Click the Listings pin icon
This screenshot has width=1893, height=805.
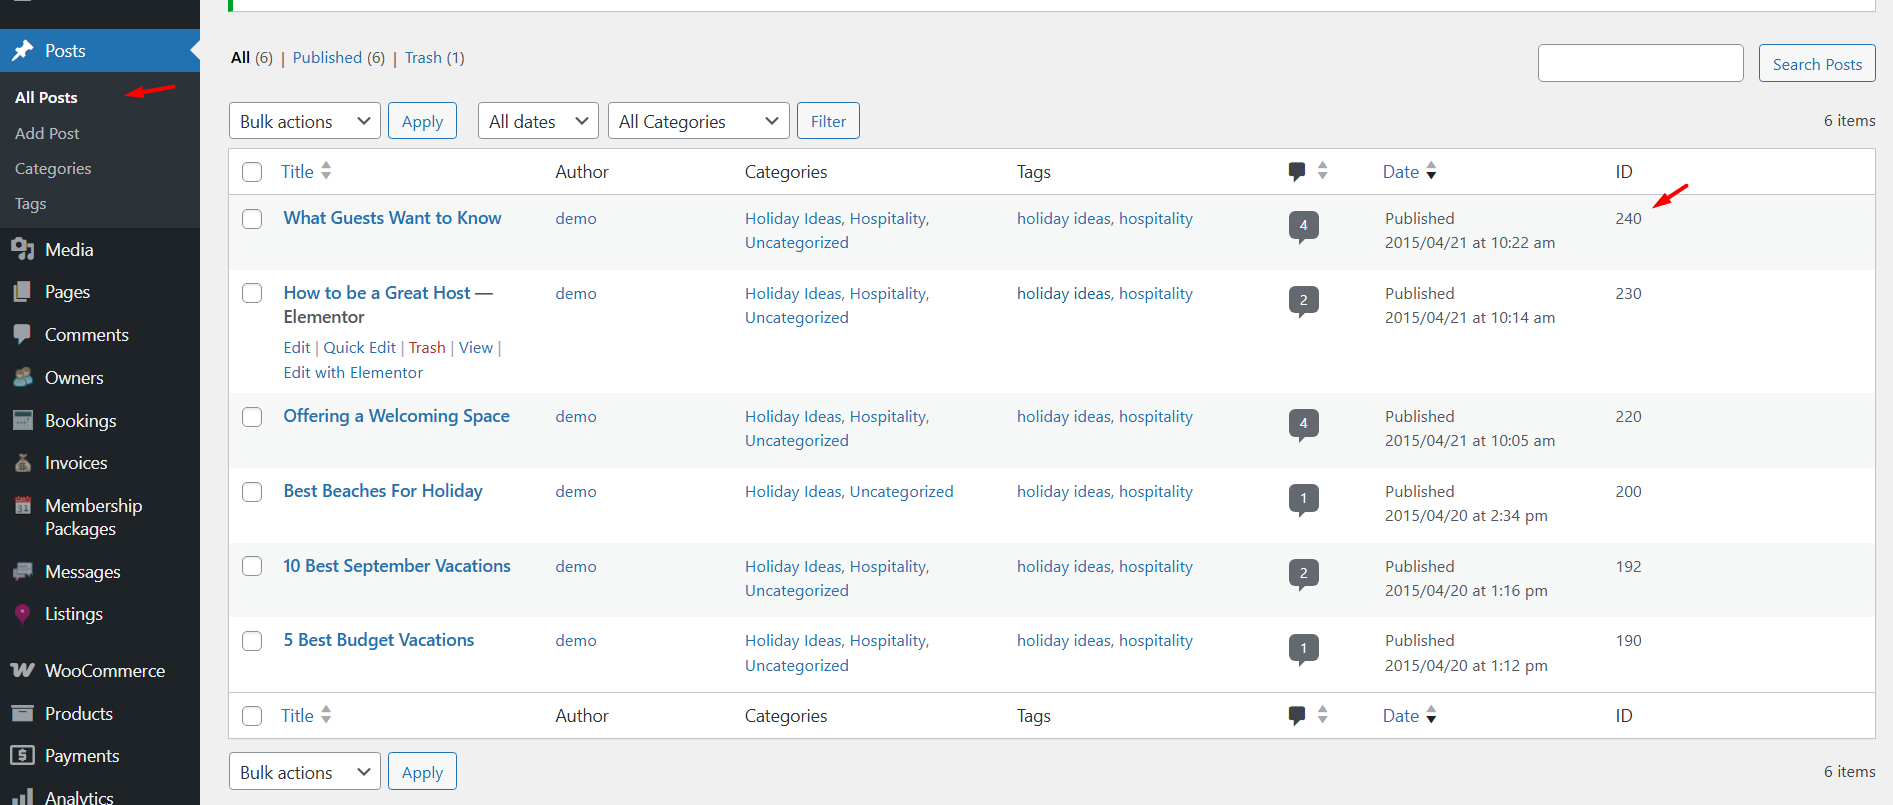[x=22, y=614]
